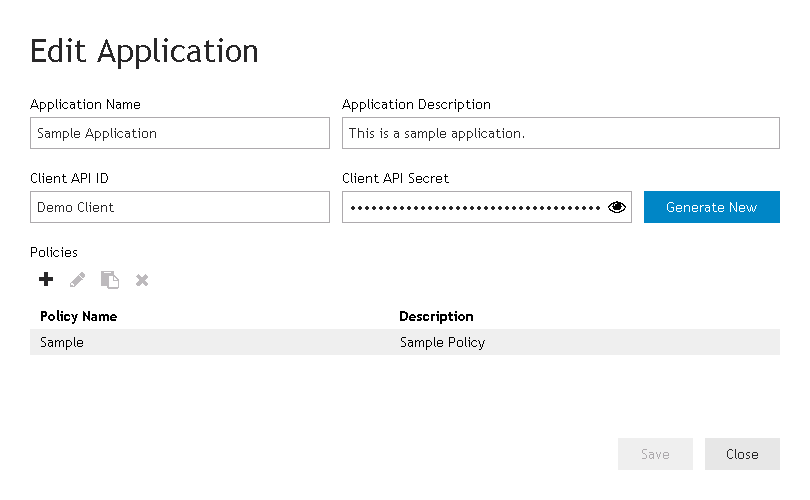810x500 pixels.
Task: Click the Client API Secret label
Action: point(395,178)
